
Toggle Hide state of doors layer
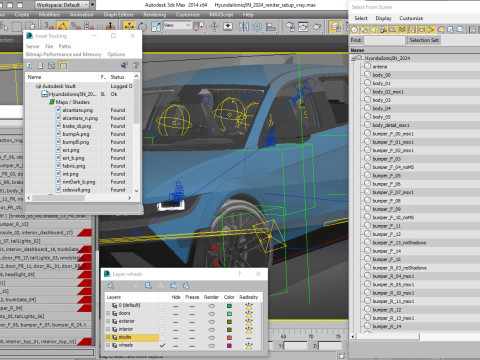click(x=176, y=314)
